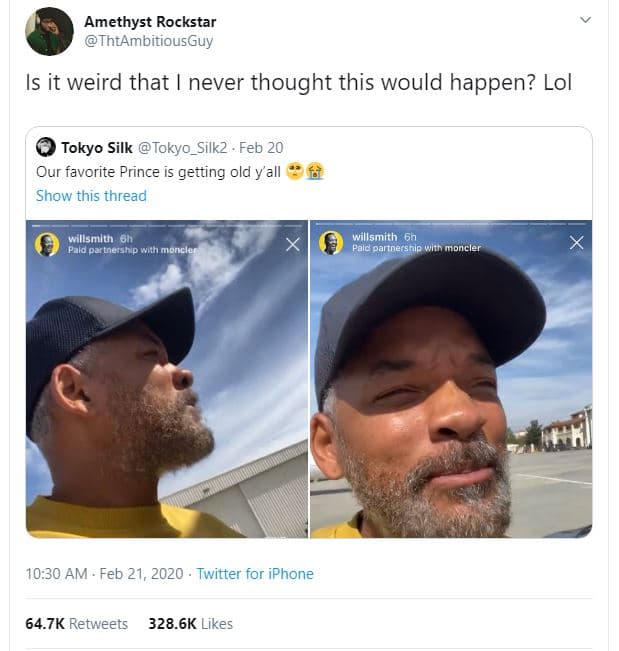This screenshot has height=651, width=619.
Task: Click the 10:30 AM Feb 21, 2020 timestamp
Action: pyautogui.click(x=104, y=573)
